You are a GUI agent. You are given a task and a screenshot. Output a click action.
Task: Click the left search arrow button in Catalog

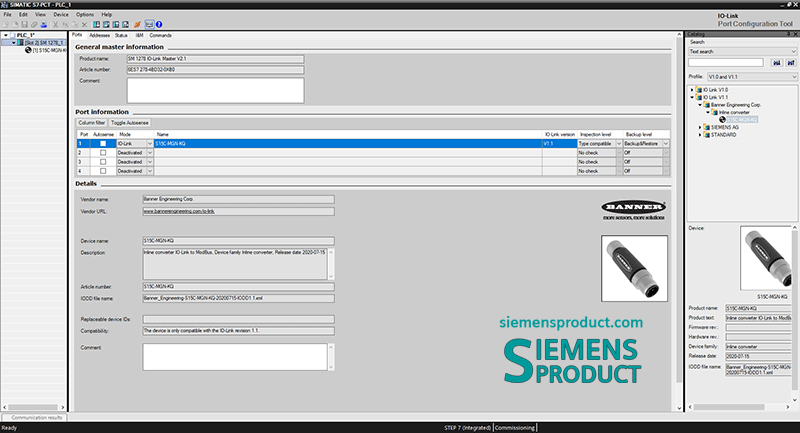777,63
